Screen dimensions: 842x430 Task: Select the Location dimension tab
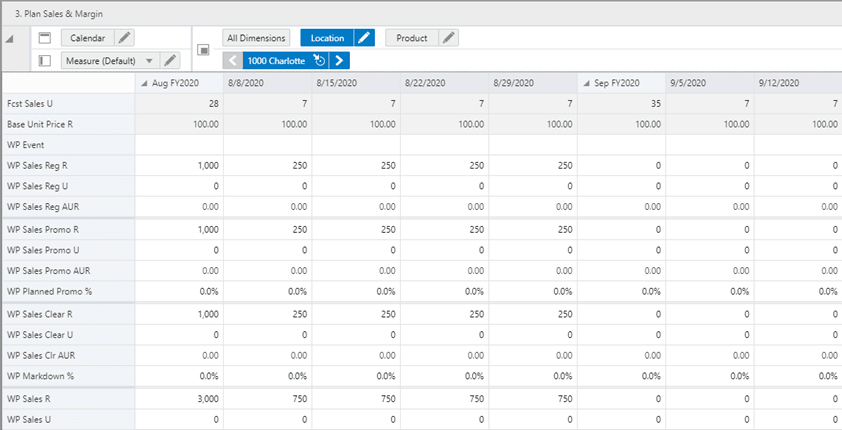coord(327,38)
